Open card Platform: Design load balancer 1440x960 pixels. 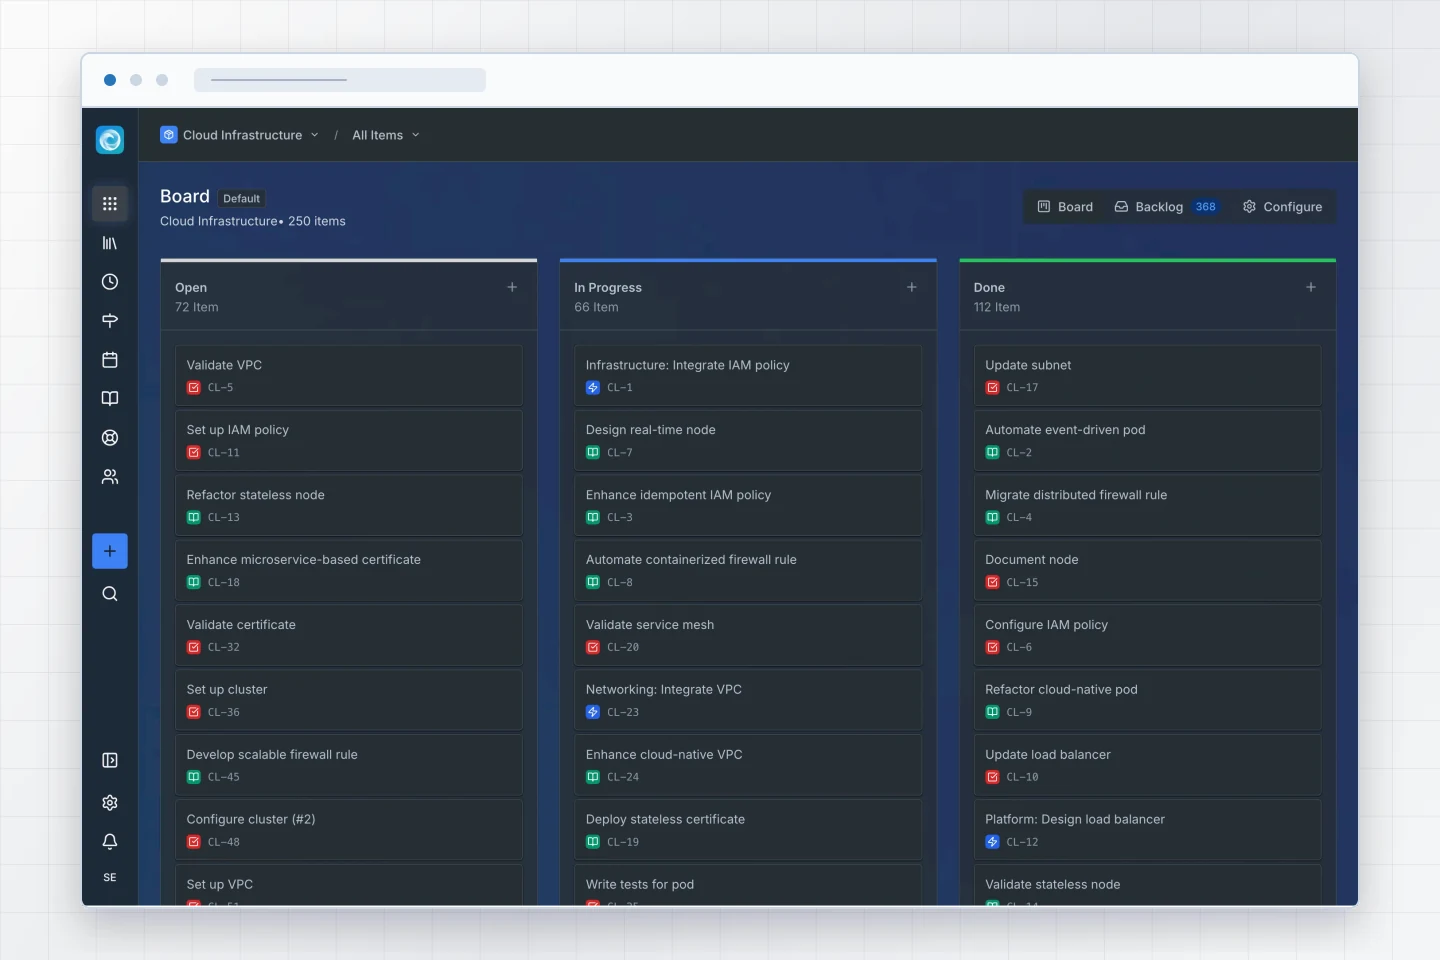(1148, 829)
